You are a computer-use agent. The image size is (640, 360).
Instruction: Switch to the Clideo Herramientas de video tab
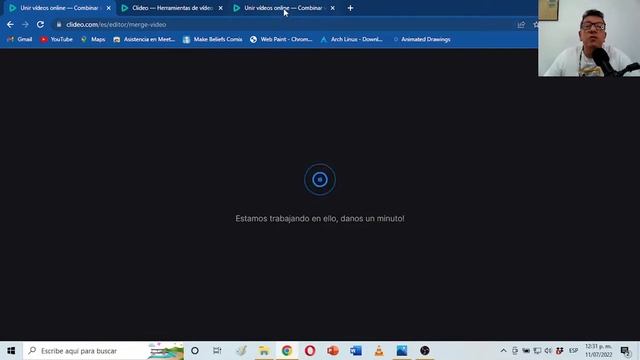click(172, 8)
